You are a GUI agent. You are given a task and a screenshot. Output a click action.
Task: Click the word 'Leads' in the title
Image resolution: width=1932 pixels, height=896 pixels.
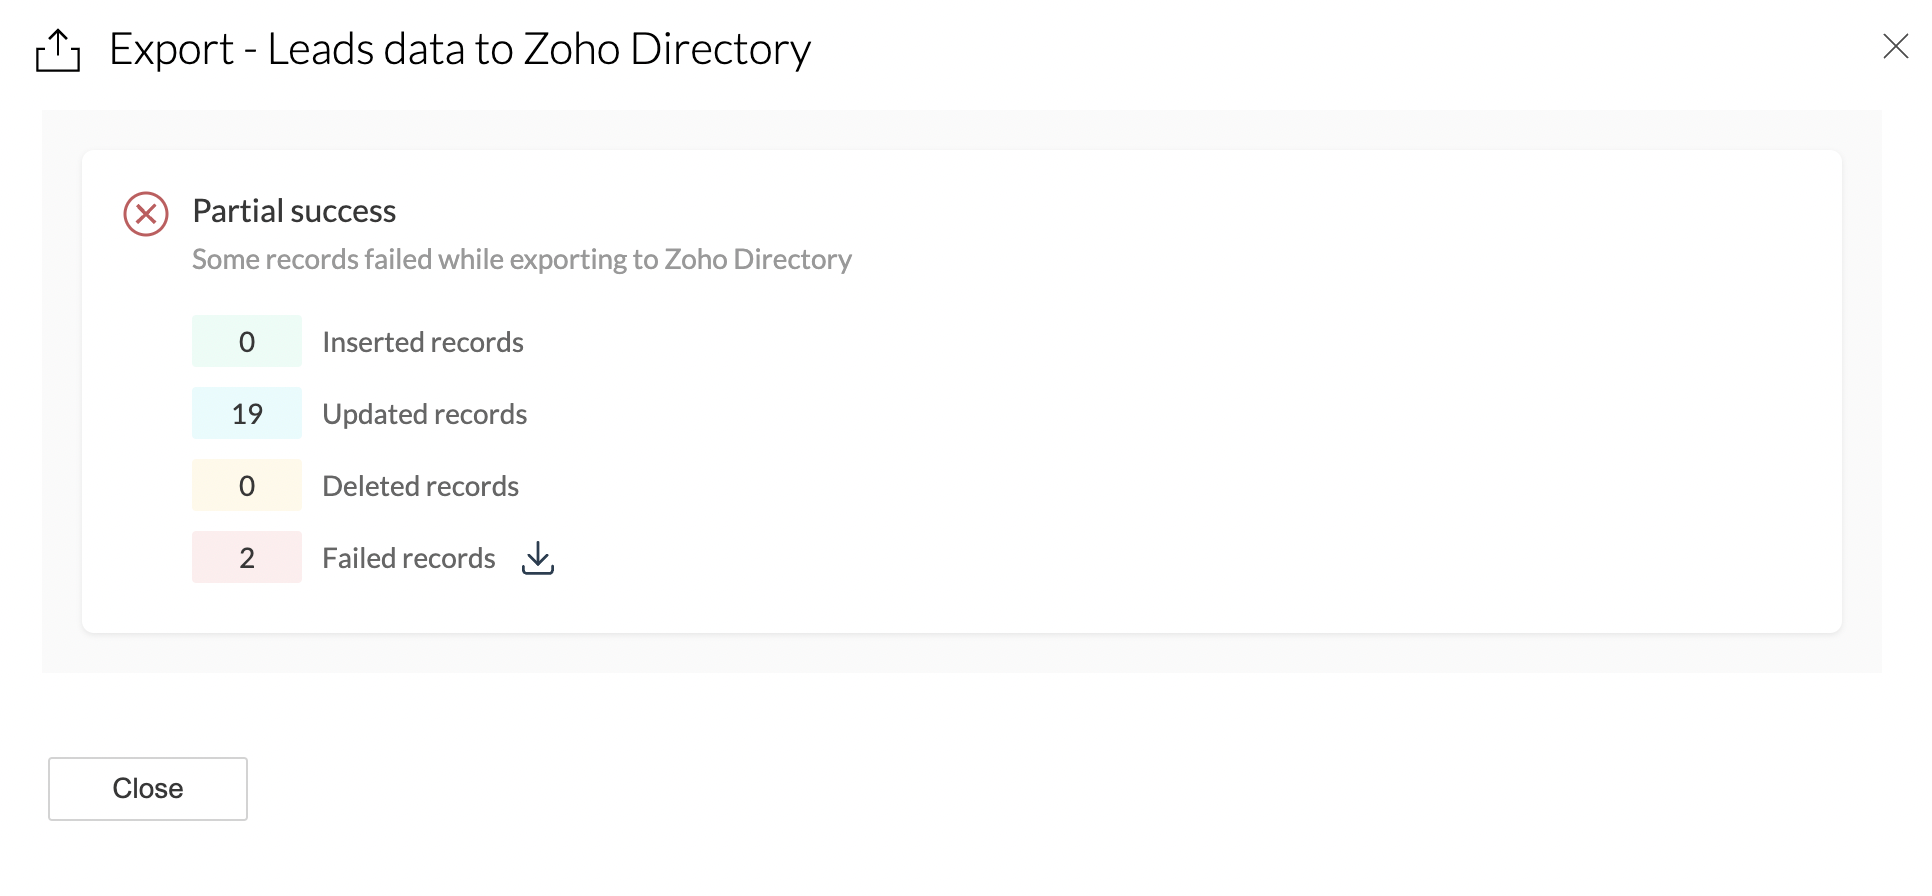click(320, 49)
